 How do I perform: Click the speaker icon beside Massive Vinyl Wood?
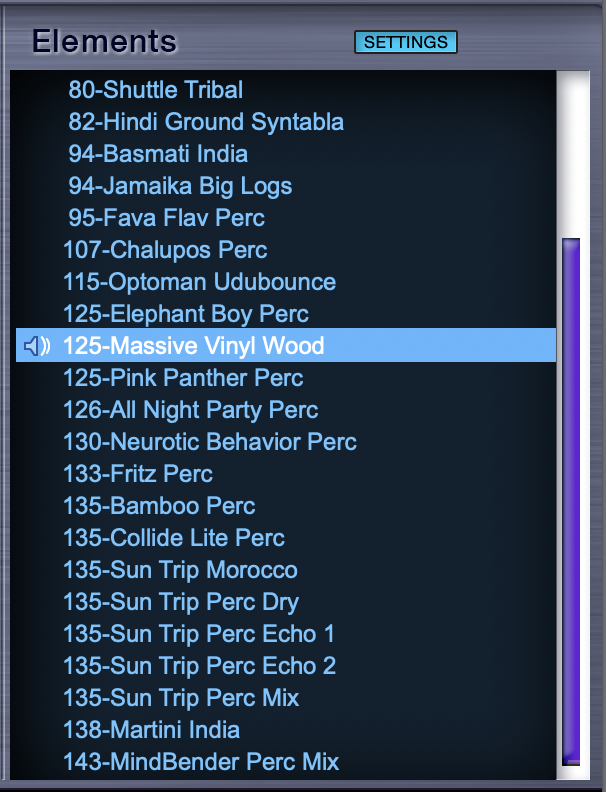36,346
